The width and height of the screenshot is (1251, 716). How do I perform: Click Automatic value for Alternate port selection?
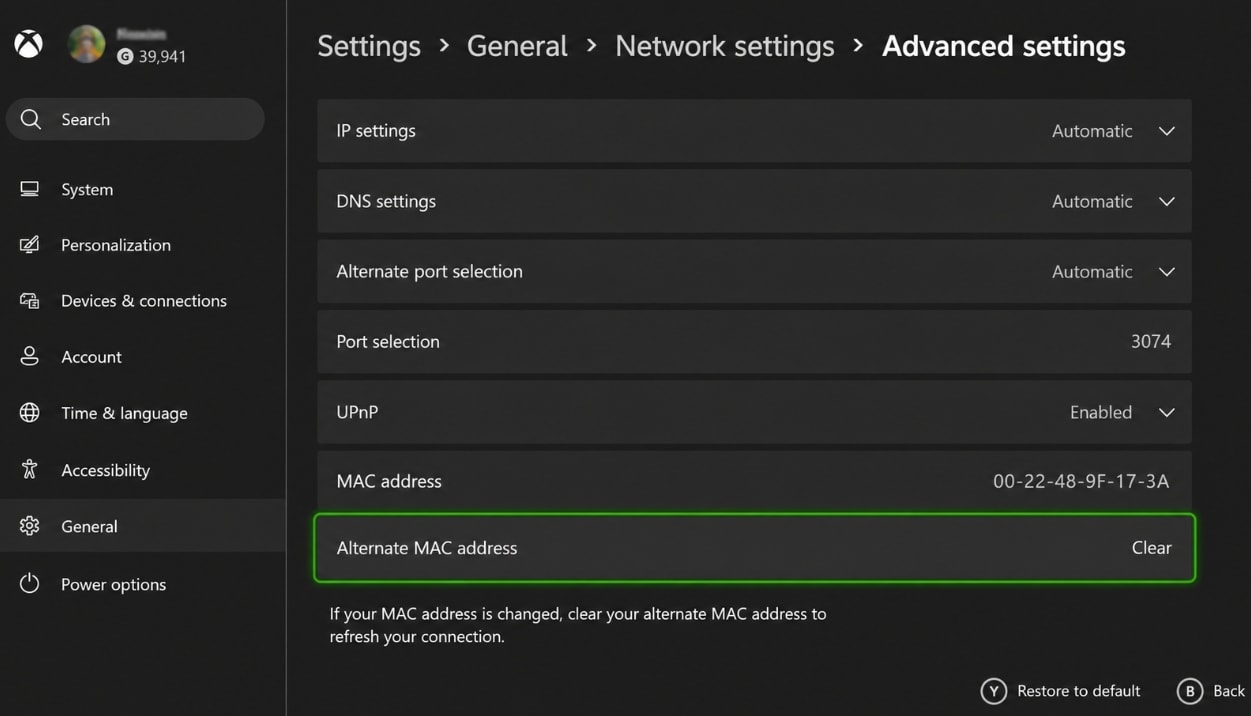(x=1092, y=272)
